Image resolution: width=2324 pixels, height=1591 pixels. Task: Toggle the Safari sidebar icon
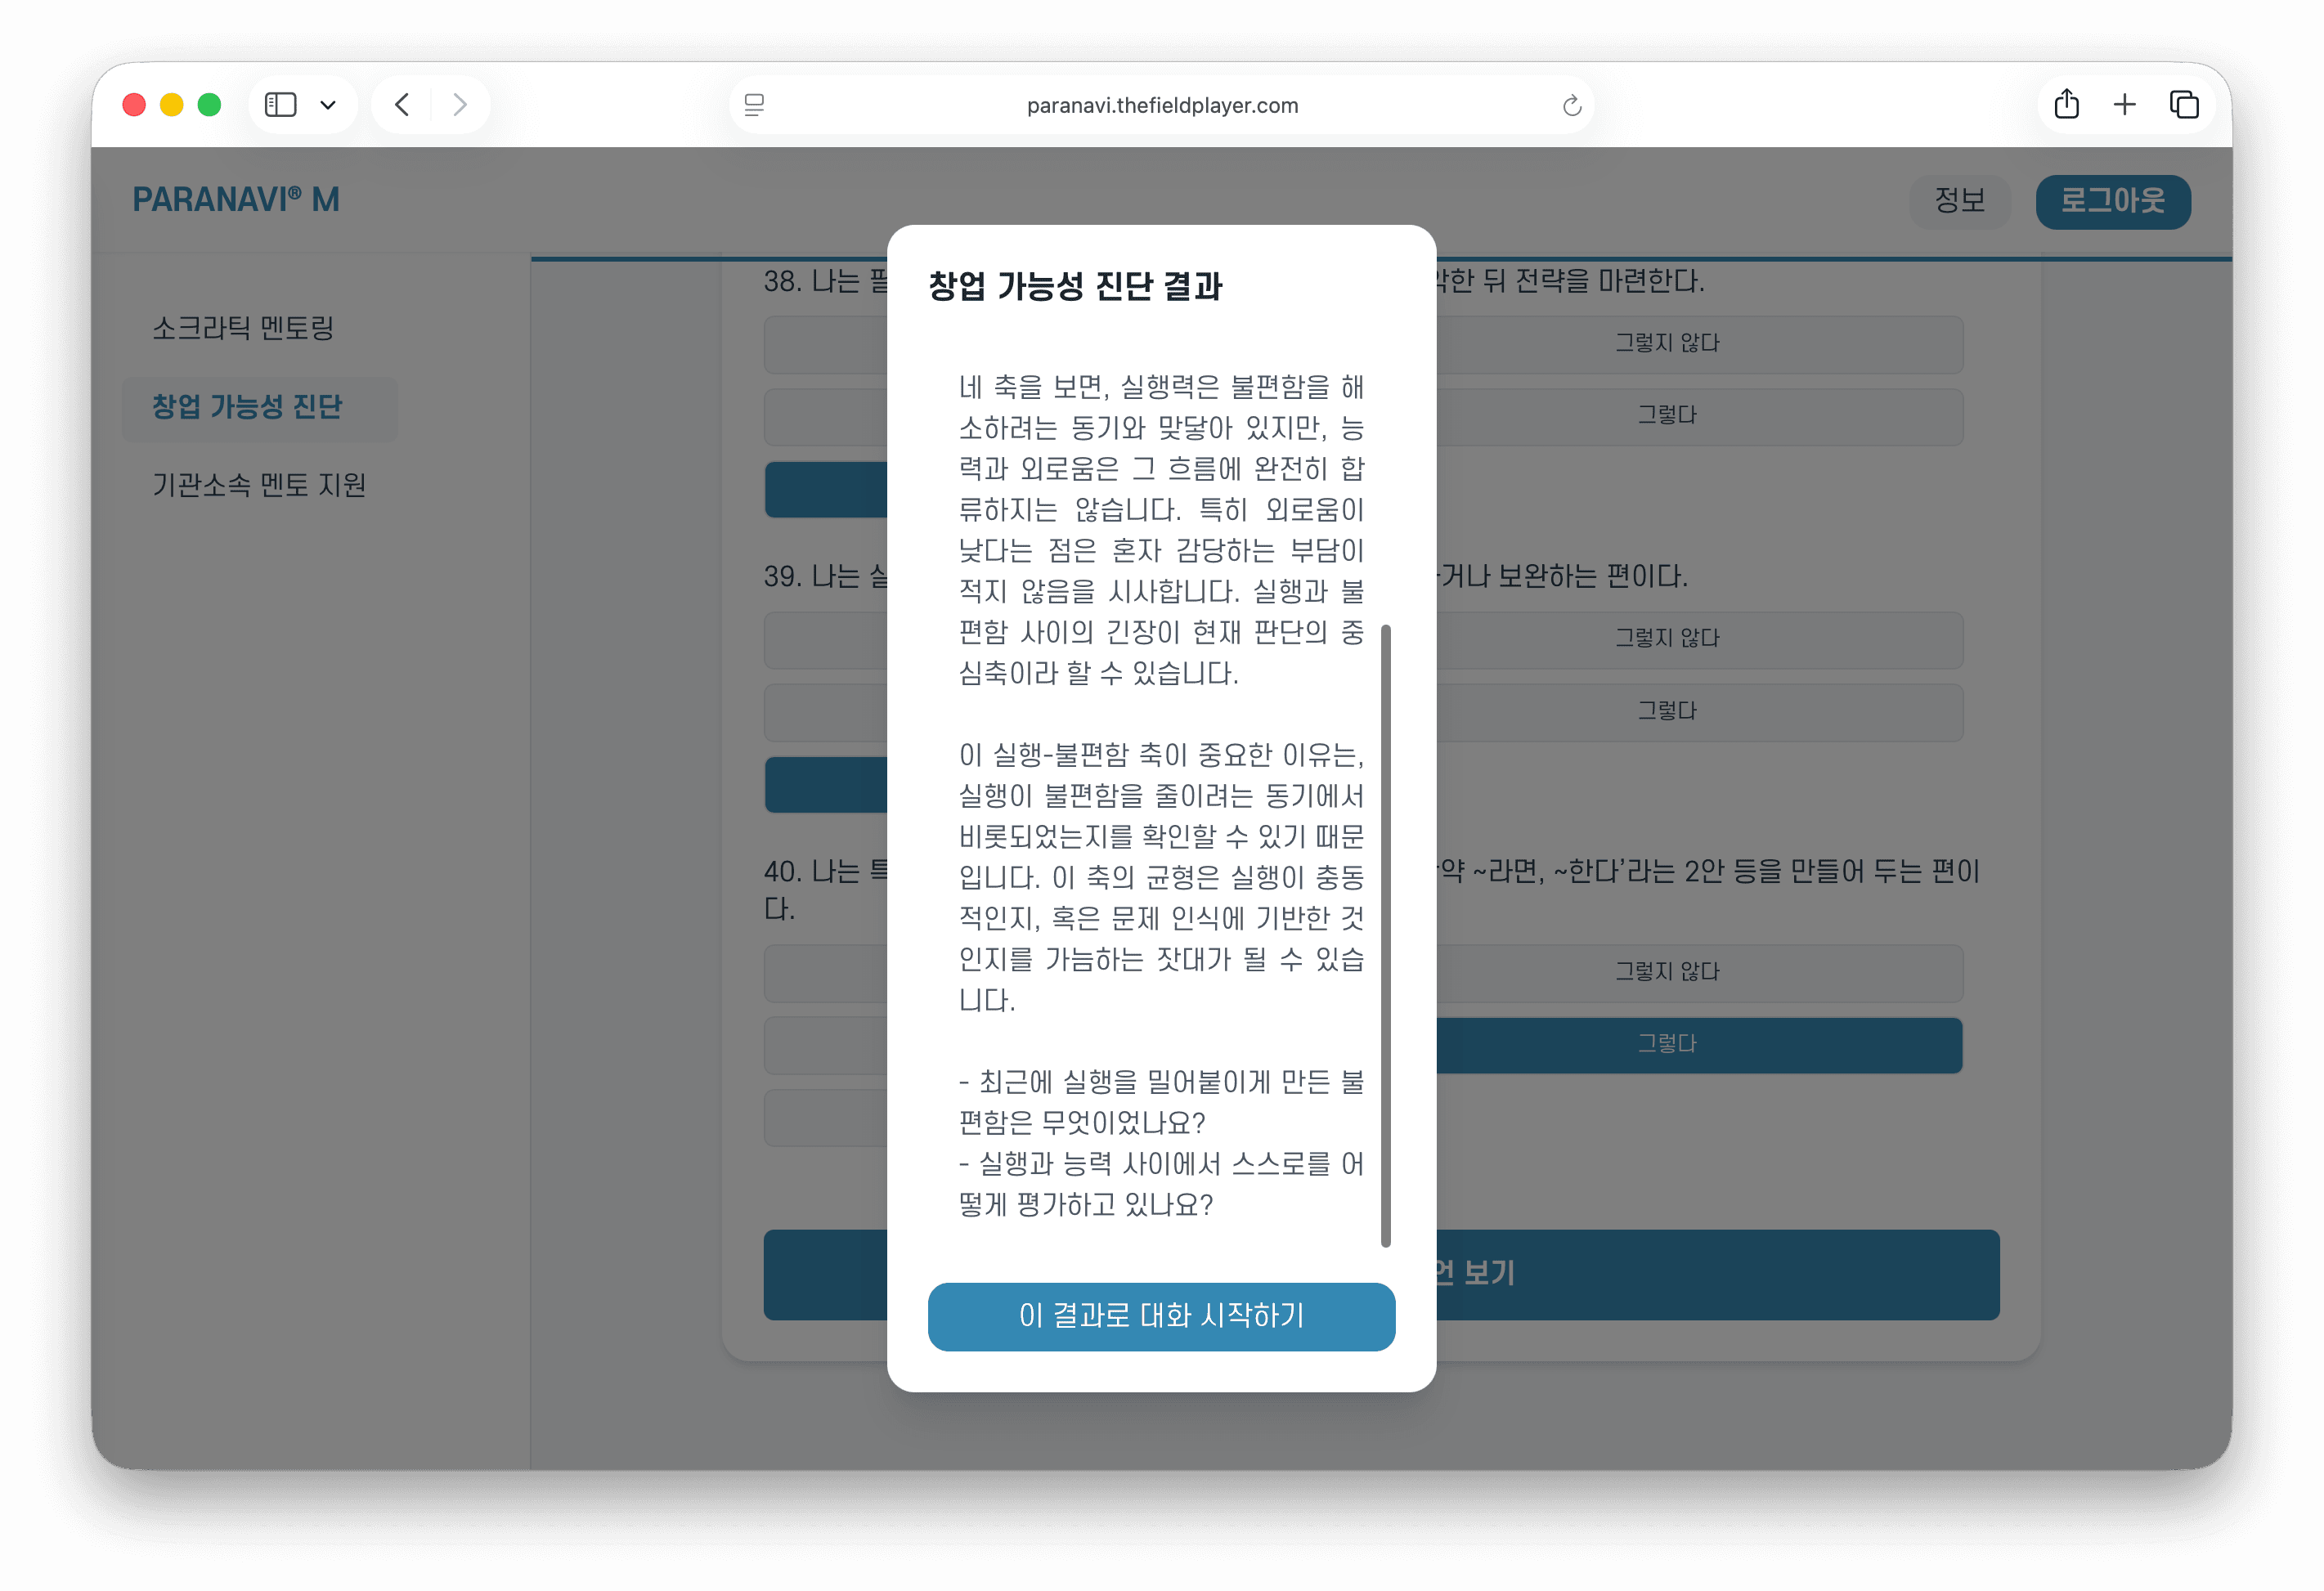280,104
